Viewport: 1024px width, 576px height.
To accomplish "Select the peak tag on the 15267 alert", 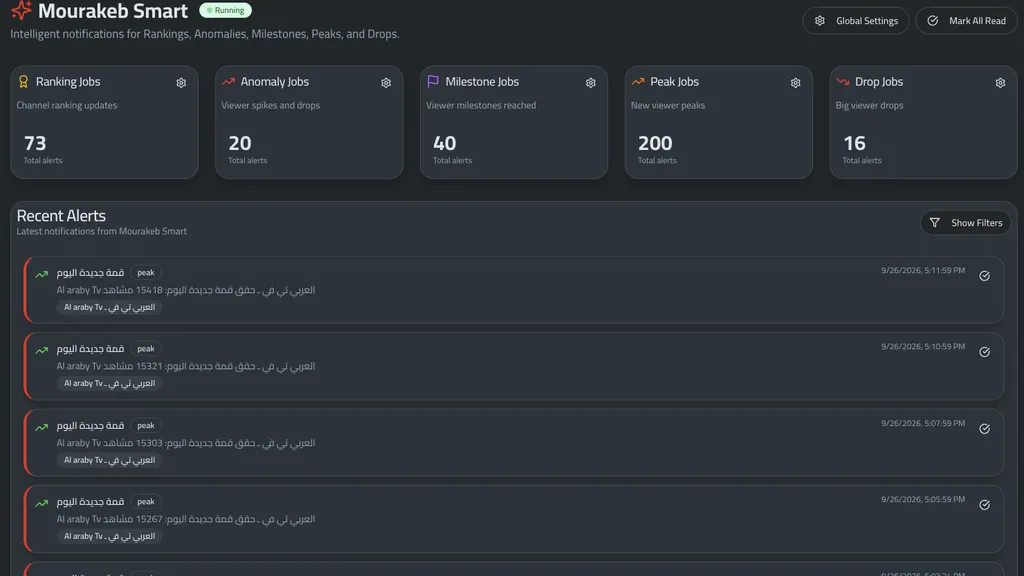I will pos(146,502).
